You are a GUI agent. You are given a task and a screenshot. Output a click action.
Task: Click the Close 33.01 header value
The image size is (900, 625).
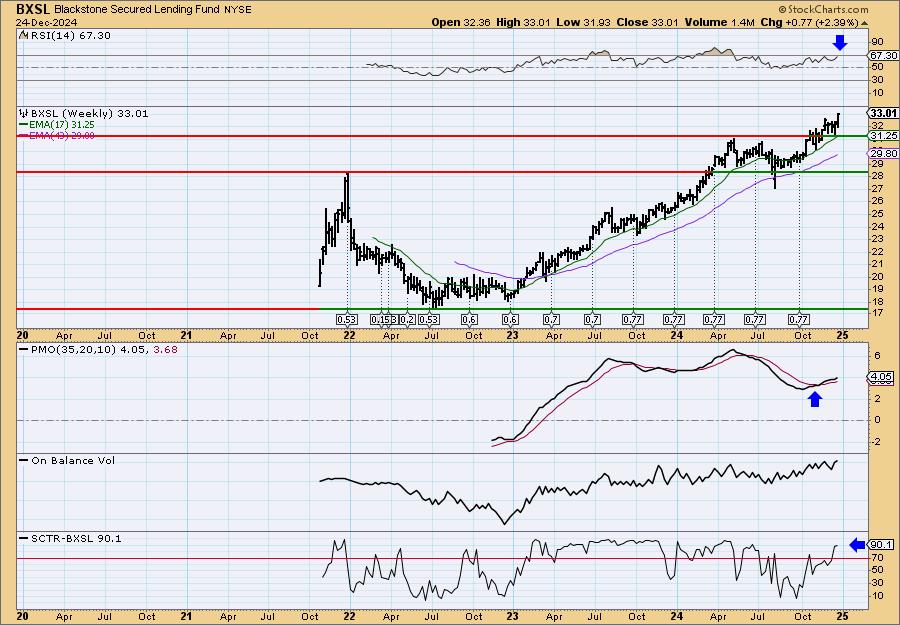tap(647, 22)
